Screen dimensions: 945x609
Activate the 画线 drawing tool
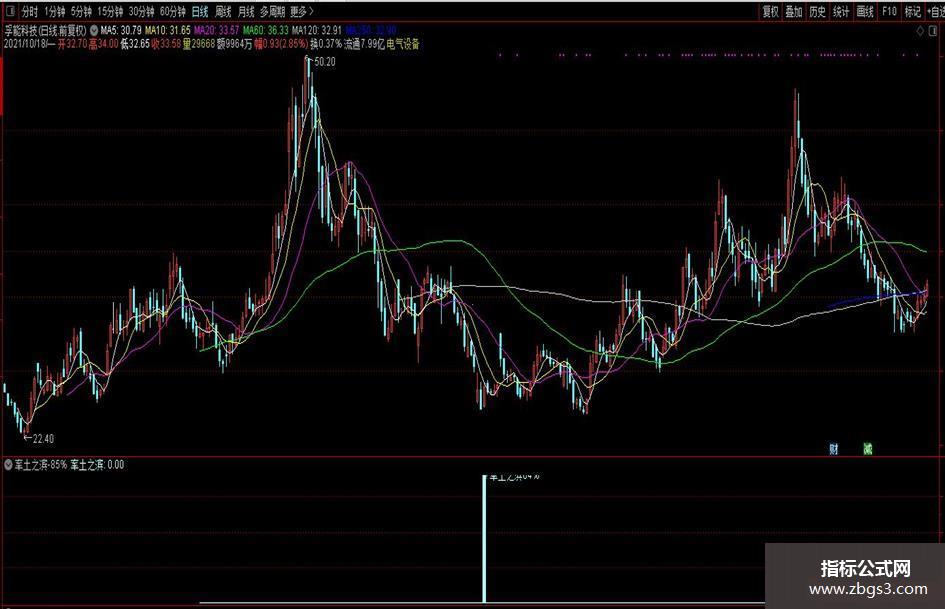click(x=865, y=11)
